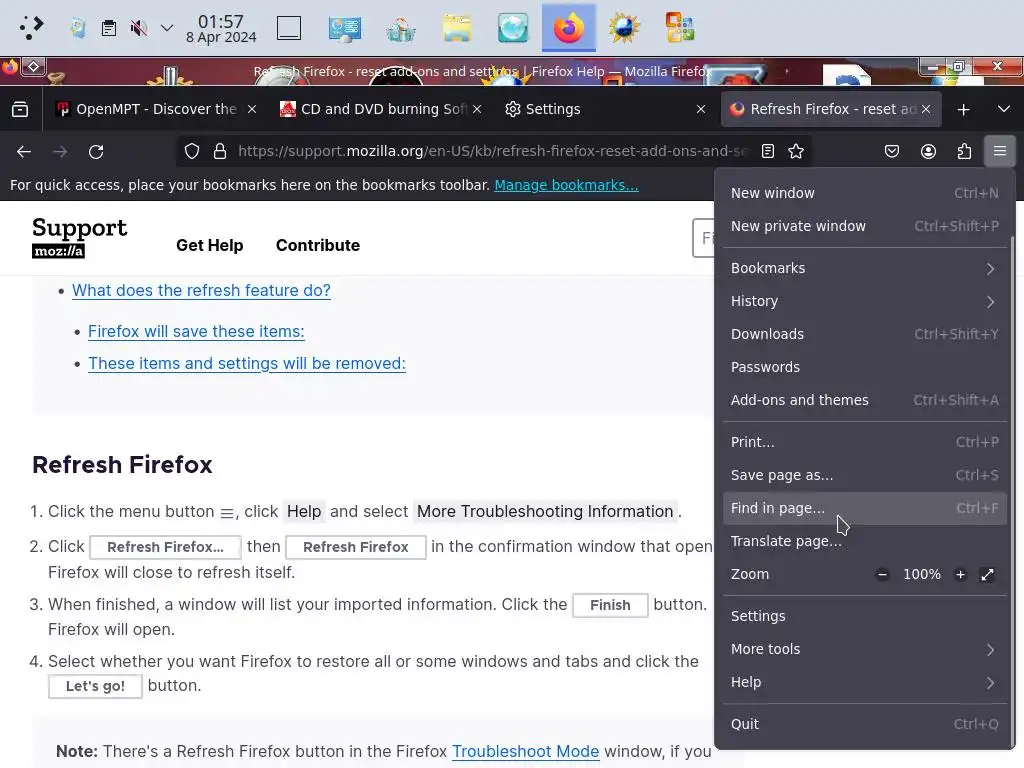Viewport: 1024px width, 768px height.
Task: Open Downloads from menu
Action: click(x=865, y=334)
